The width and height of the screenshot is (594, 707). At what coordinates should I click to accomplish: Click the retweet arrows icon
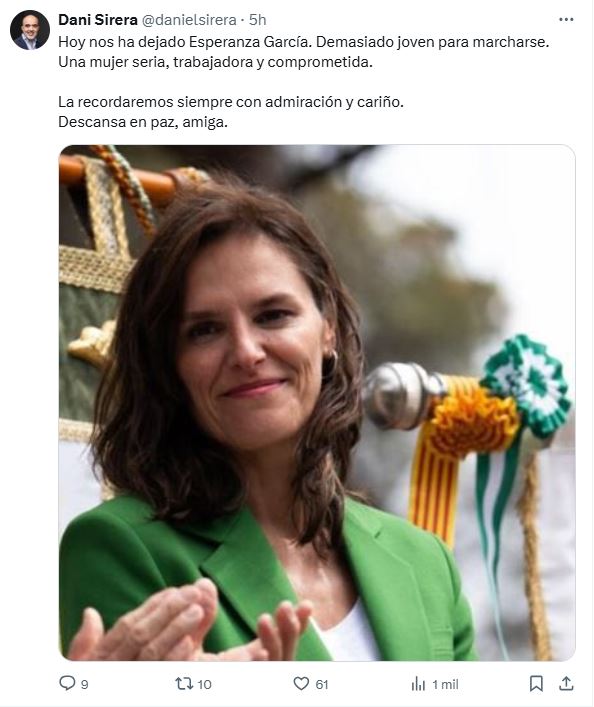point(184,684)
